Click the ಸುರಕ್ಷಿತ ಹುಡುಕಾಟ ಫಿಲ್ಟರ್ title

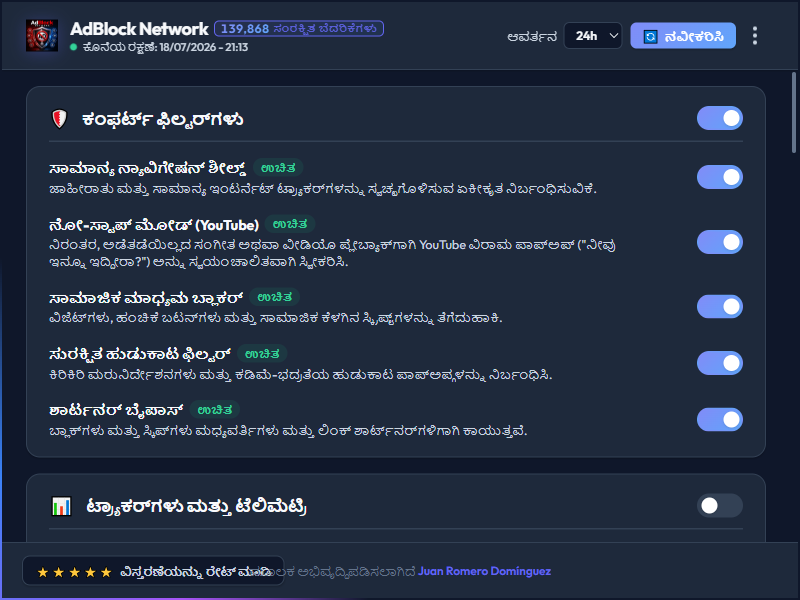tap(140, 354)
